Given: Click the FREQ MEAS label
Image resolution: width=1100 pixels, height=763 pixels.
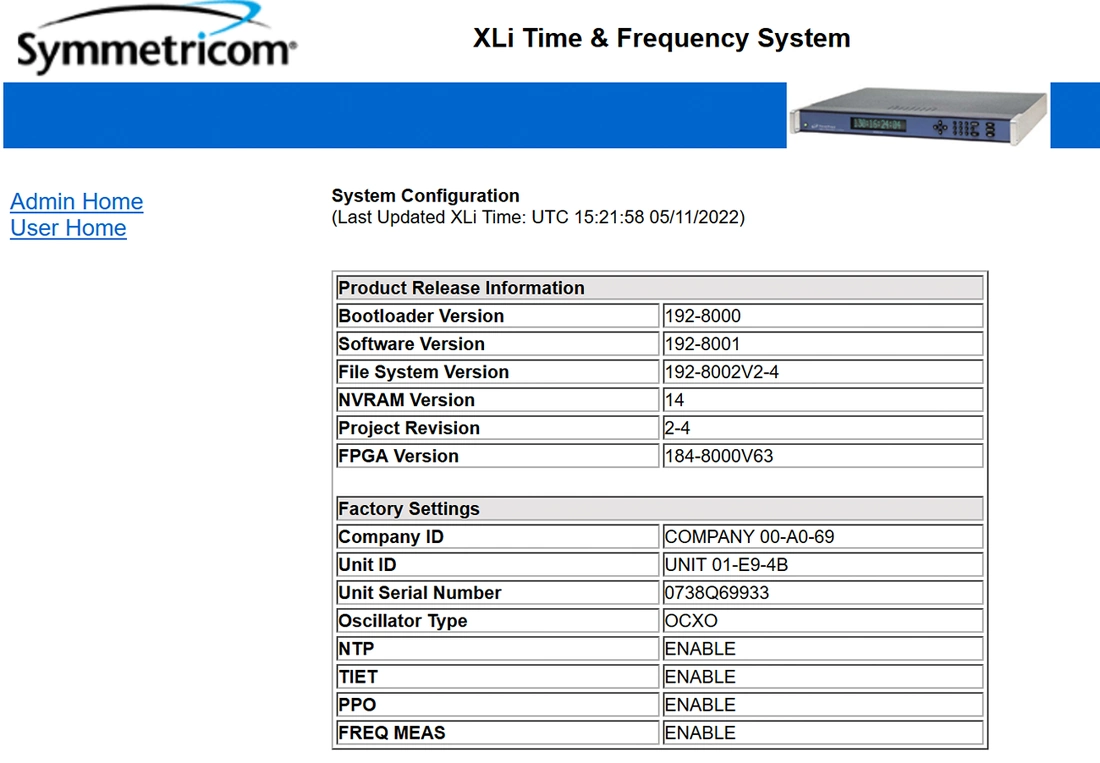Looking at the screenshot, I should point(391,734).
